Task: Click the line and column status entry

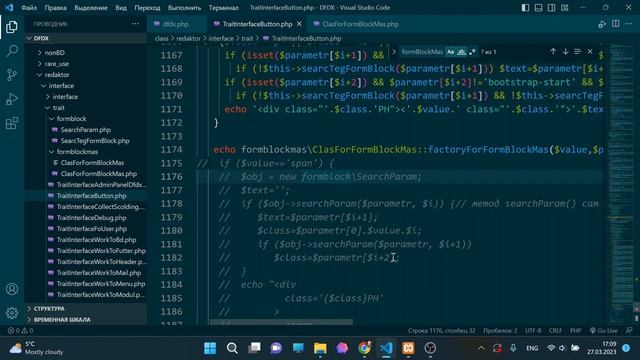Action: (x=441, y=331)
